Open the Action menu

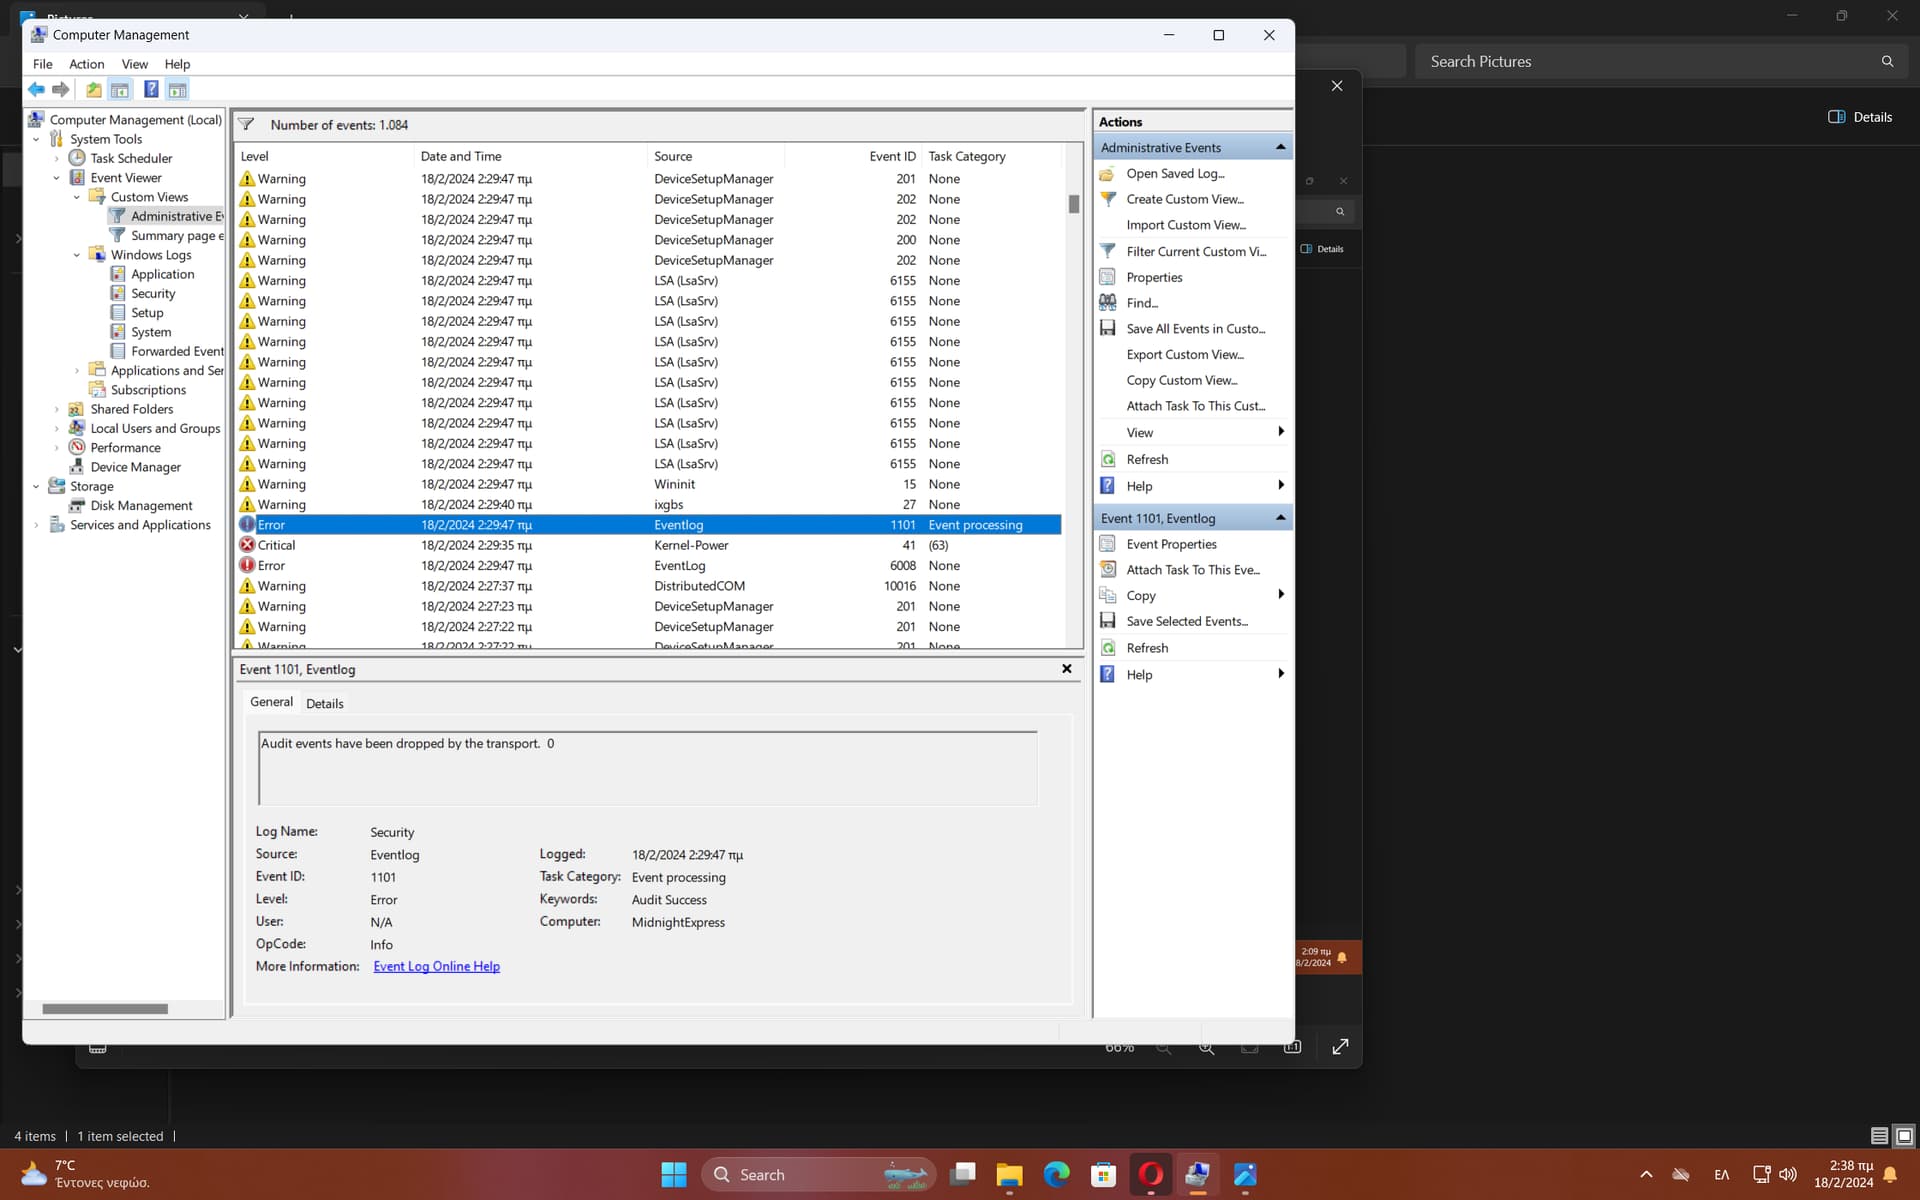pos(86,64)
